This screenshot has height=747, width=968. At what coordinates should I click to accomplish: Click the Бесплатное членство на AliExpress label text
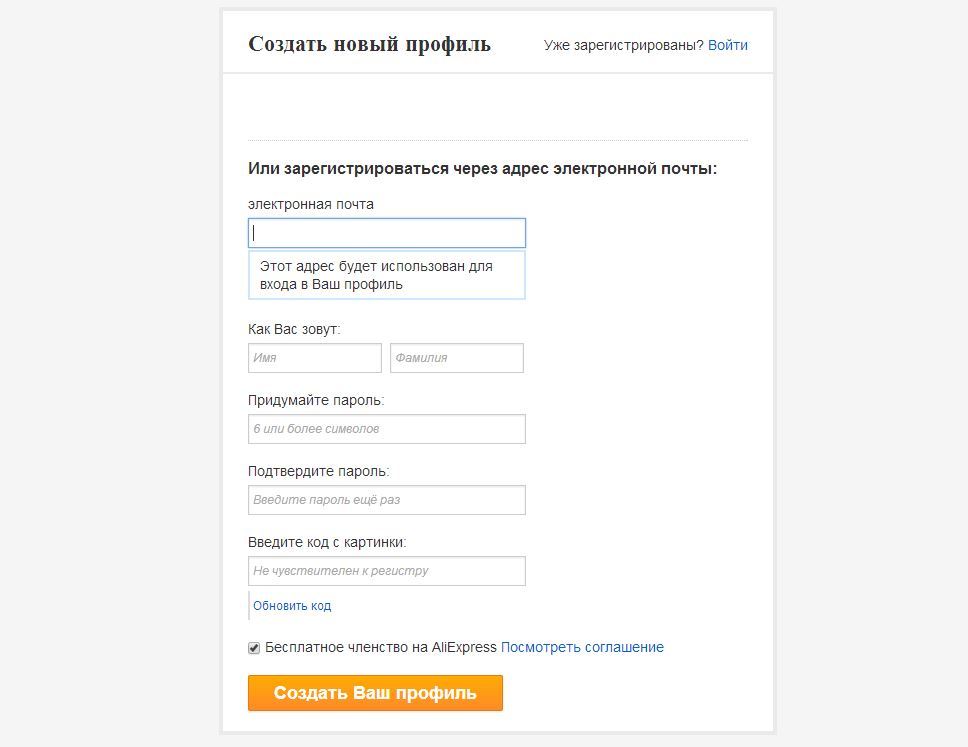(x=380, y=647)
